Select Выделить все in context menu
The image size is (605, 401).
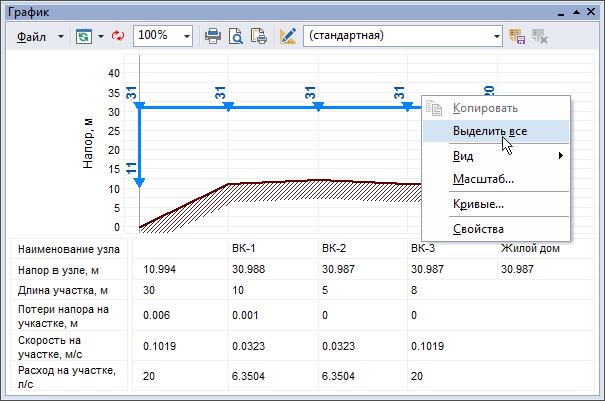[489, 131]
